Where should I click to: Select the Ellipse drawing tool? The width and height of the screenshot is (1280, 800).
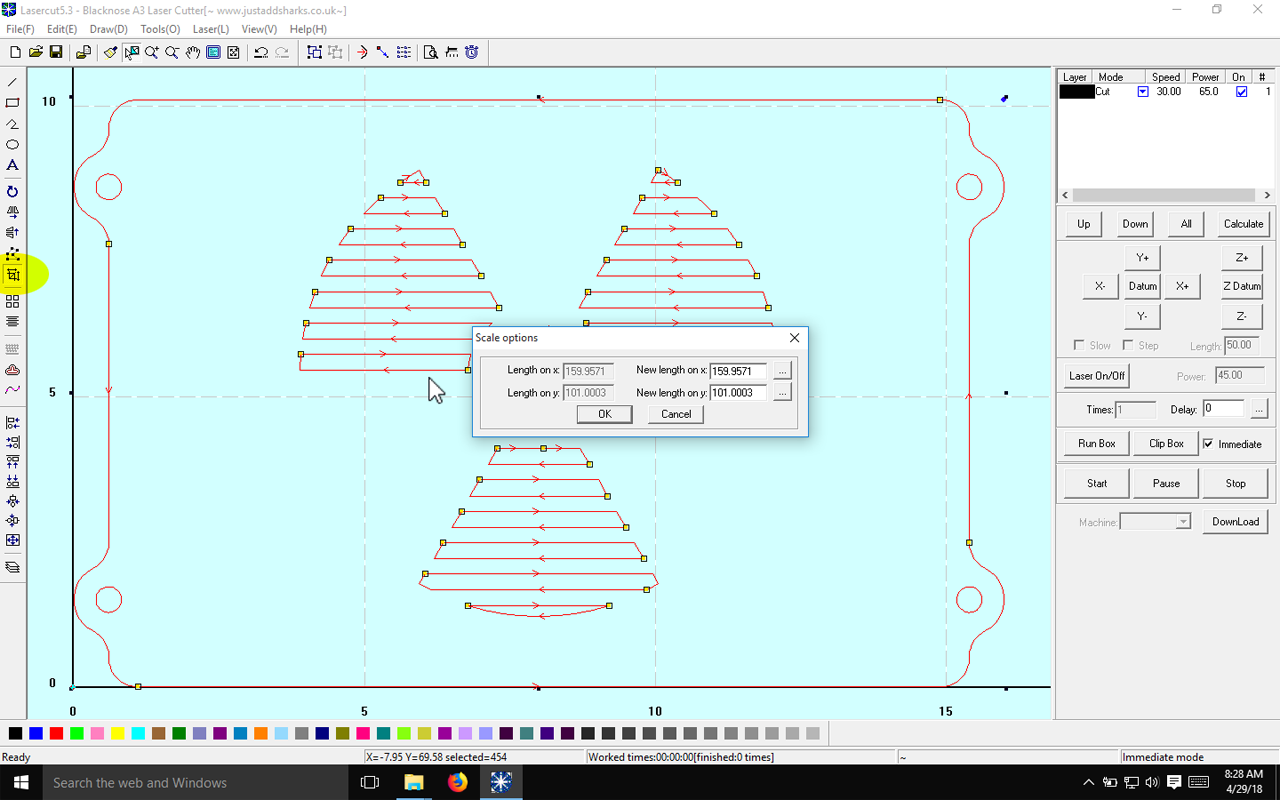coord(12,144)
